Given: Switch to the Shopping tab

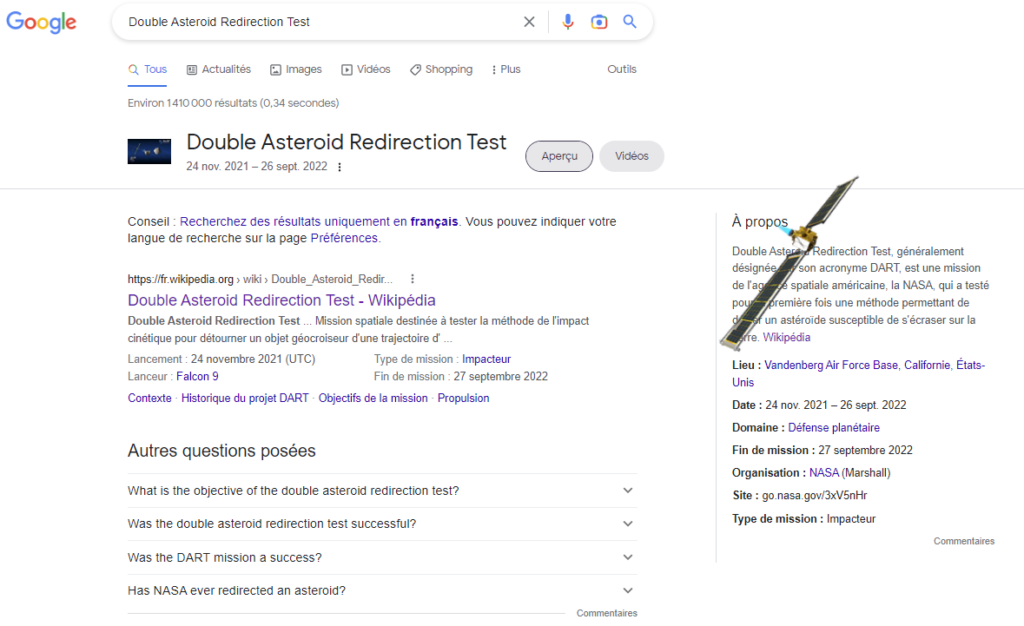Looking at the screenshot, I should tap(441, 69).
